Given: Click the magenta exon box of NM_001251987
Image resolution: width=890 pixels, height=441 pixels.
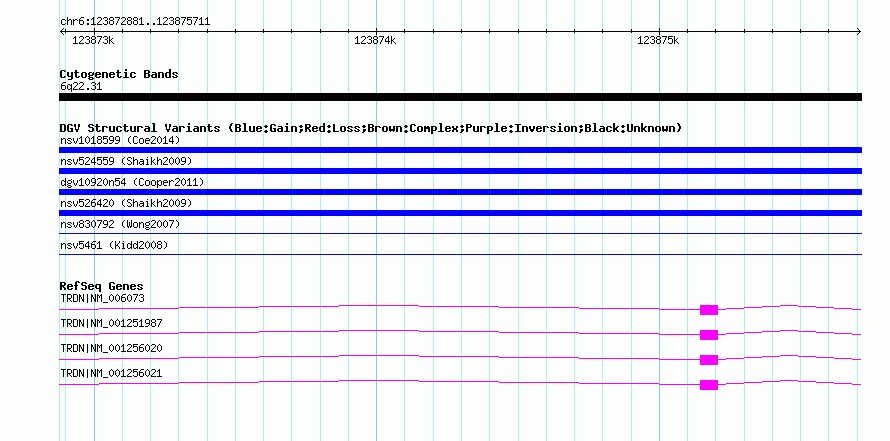Looking at the screenshot, I should tap(709, 335).
